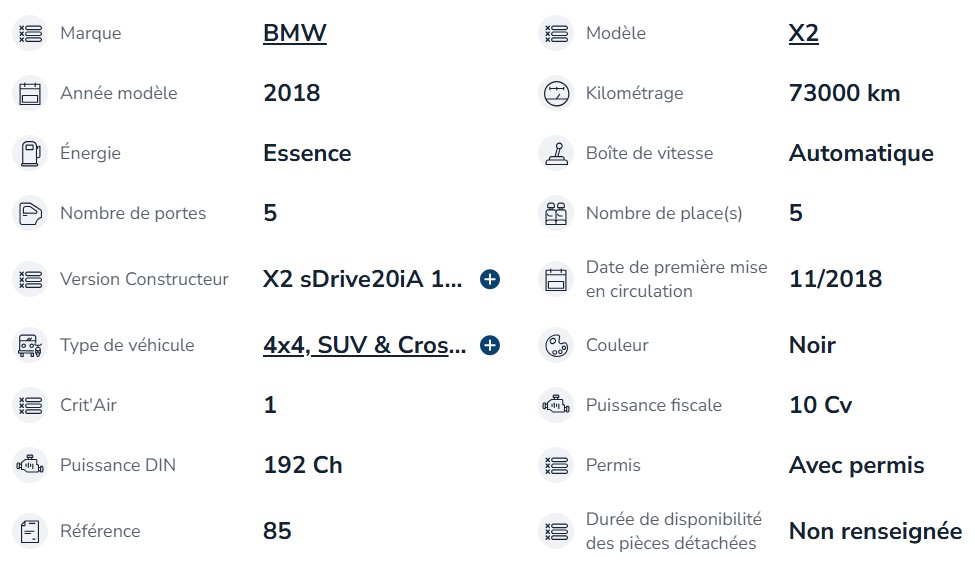Click the fuel pump icon for Énergie
The image size is (975, 573).
(x=30, y=153)
